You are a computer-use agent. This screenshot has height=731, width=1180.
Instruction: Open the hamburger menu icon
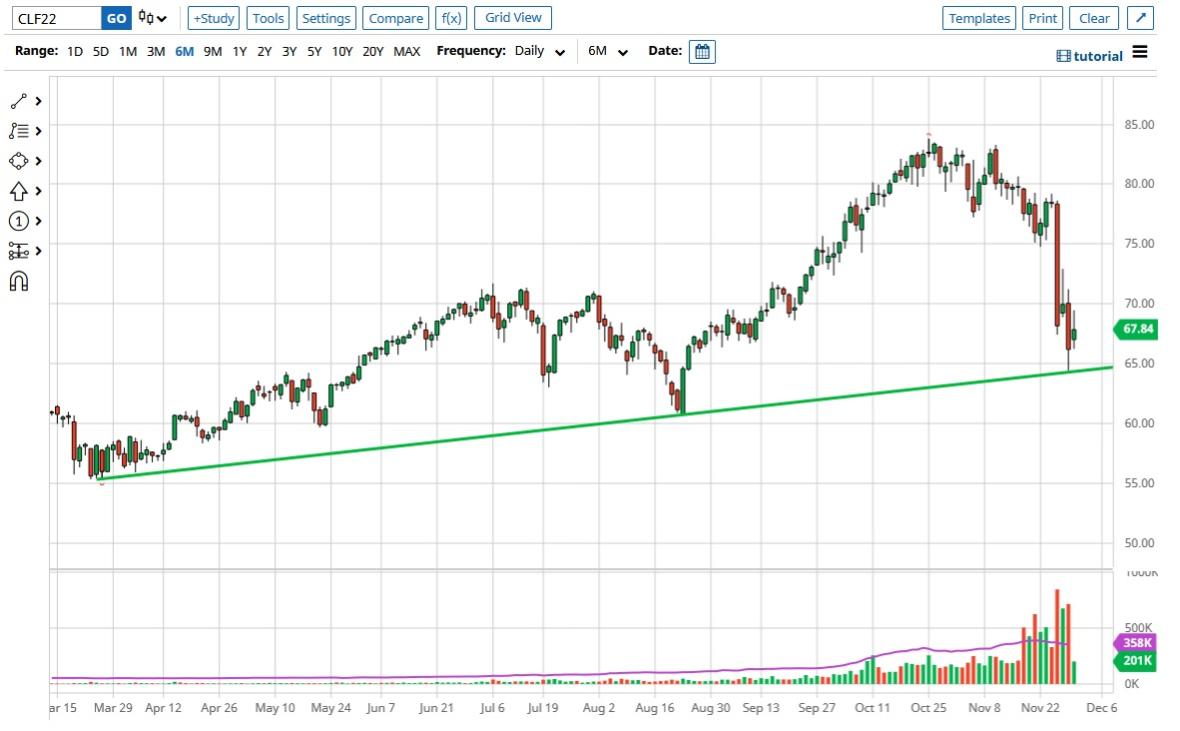(1140, 52)
